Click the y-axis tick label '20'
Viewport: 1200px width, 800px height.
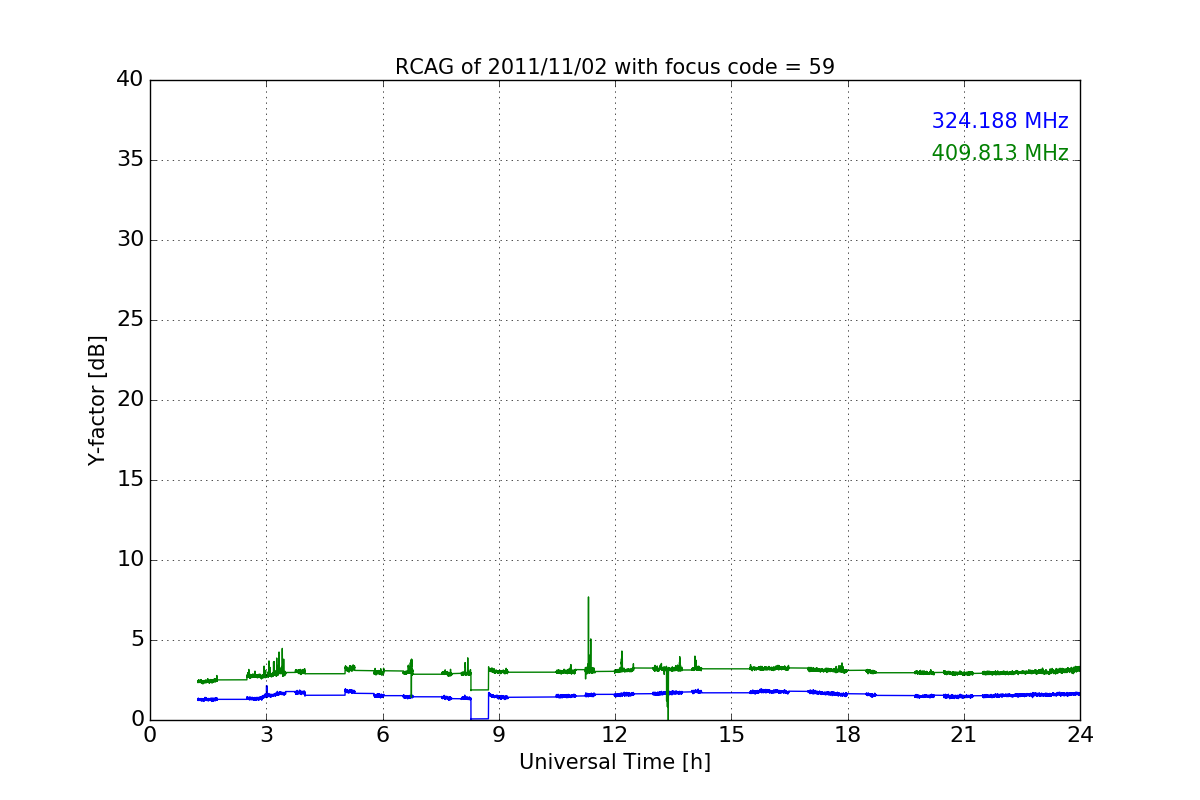(130, 400)
